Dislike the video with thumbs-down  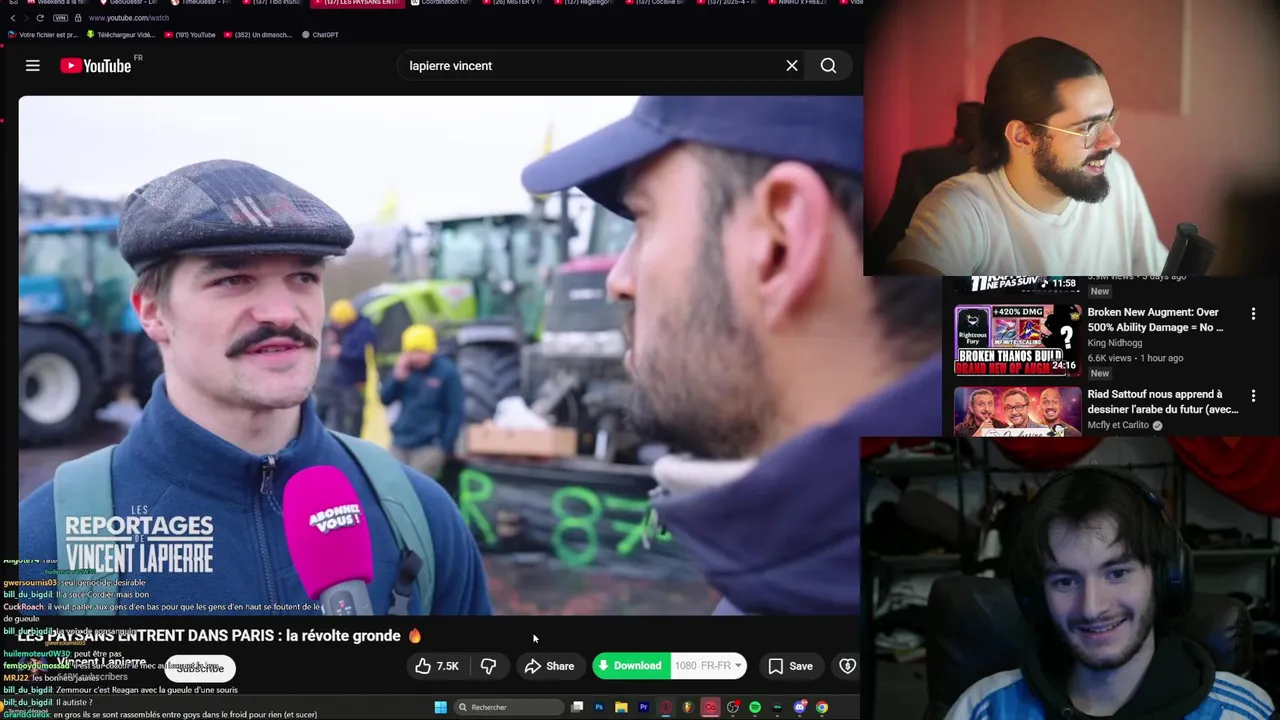tap(489, 666)
